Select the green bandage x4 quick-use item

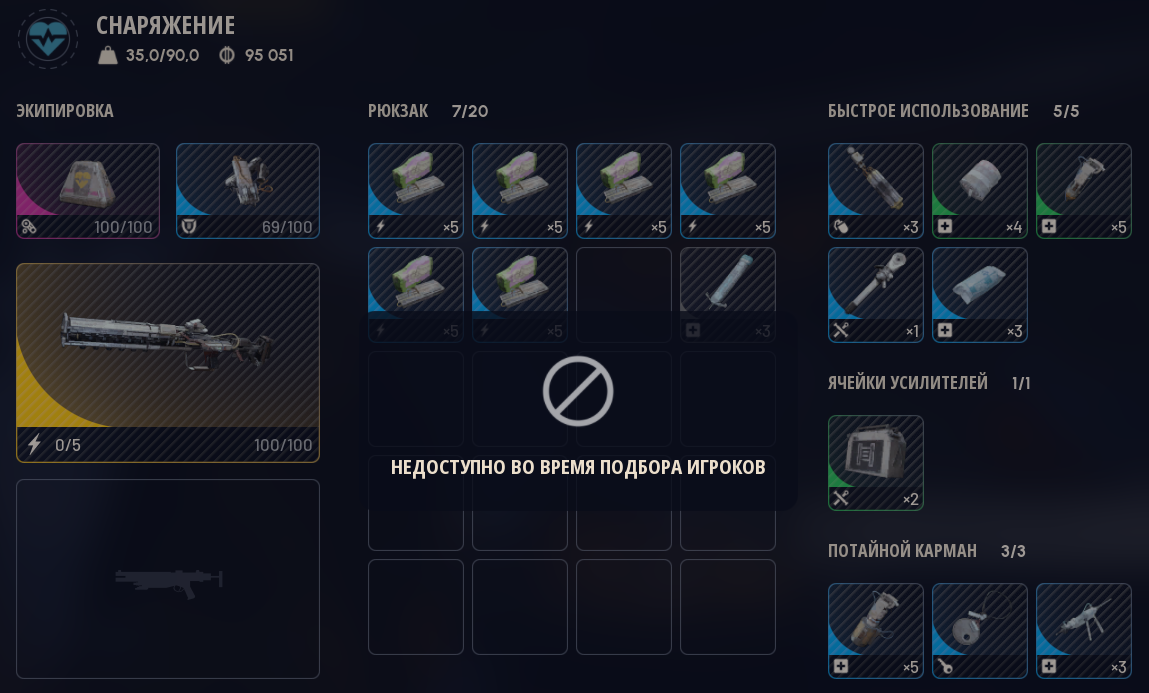[x=980, y=191]
